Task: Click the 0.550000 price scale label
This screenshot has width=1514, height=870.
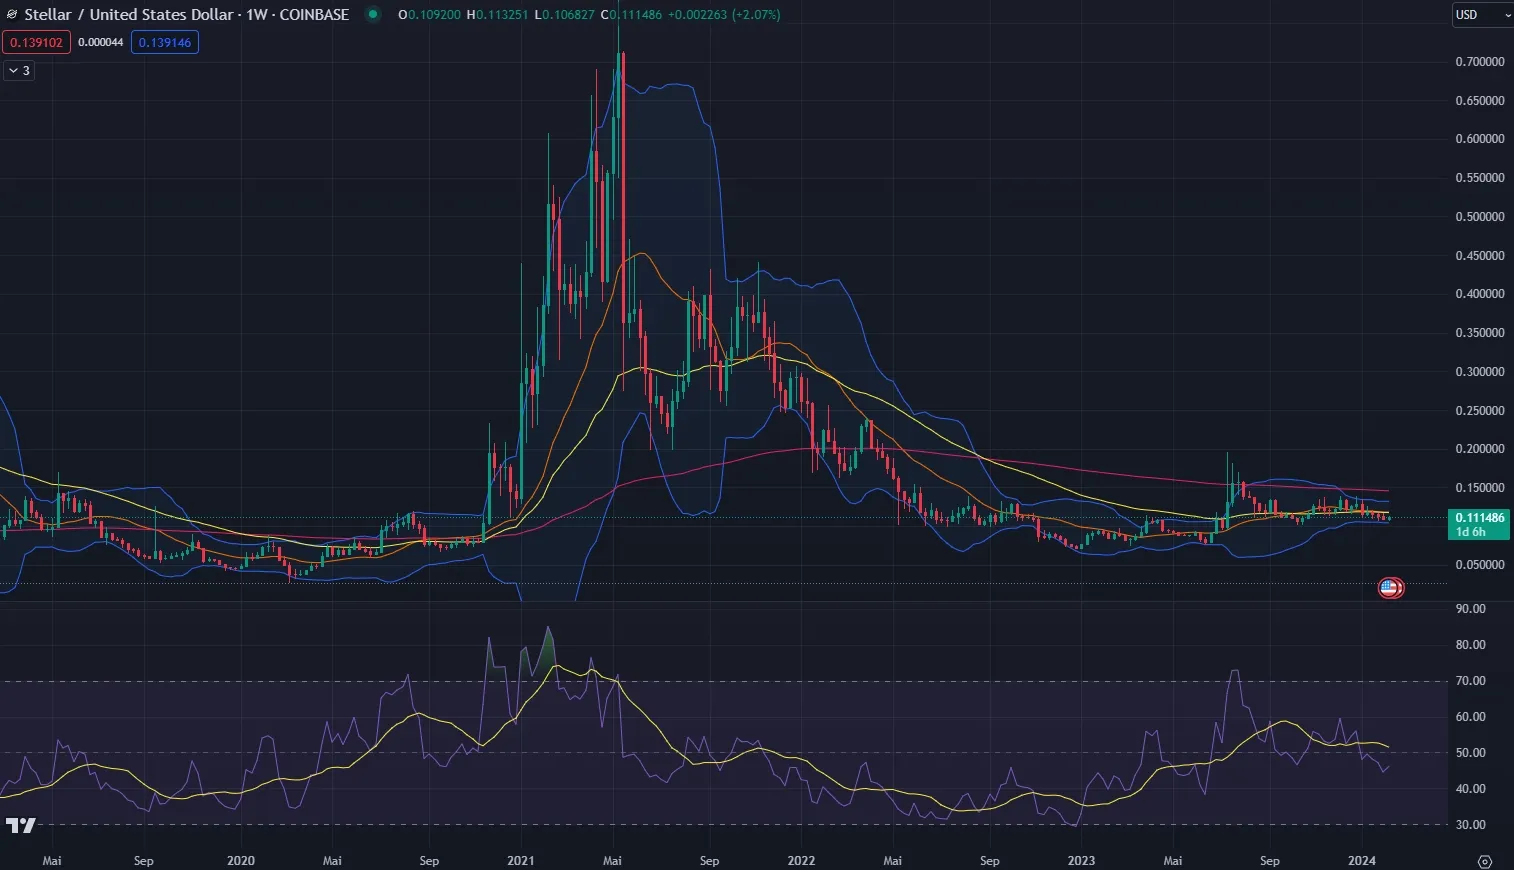Action: pyautogui.click(x=1480, y=178)
